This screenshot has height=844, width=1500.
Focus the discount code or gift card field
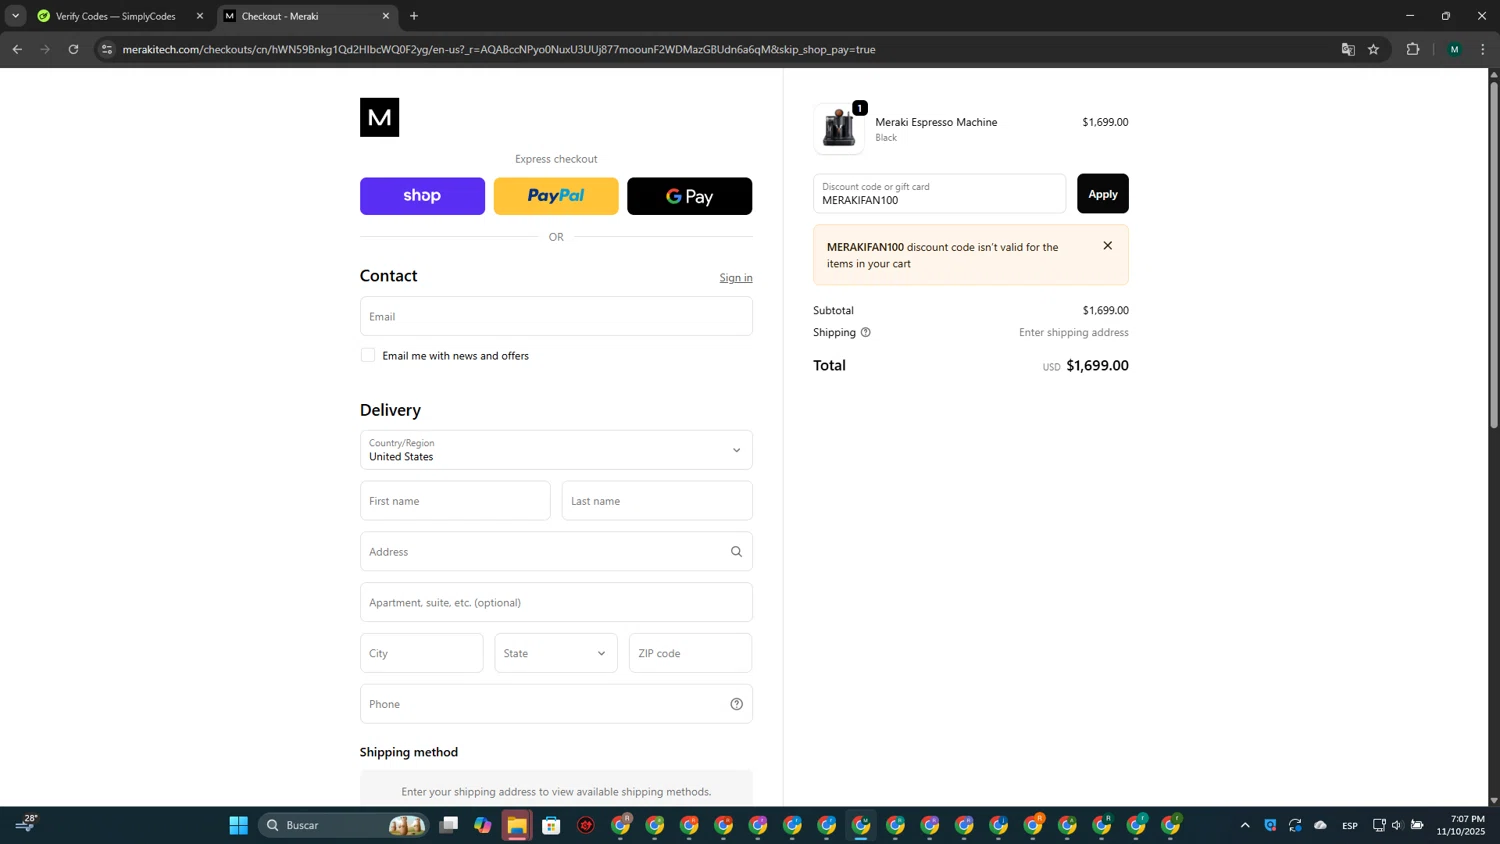coord(939,194)
